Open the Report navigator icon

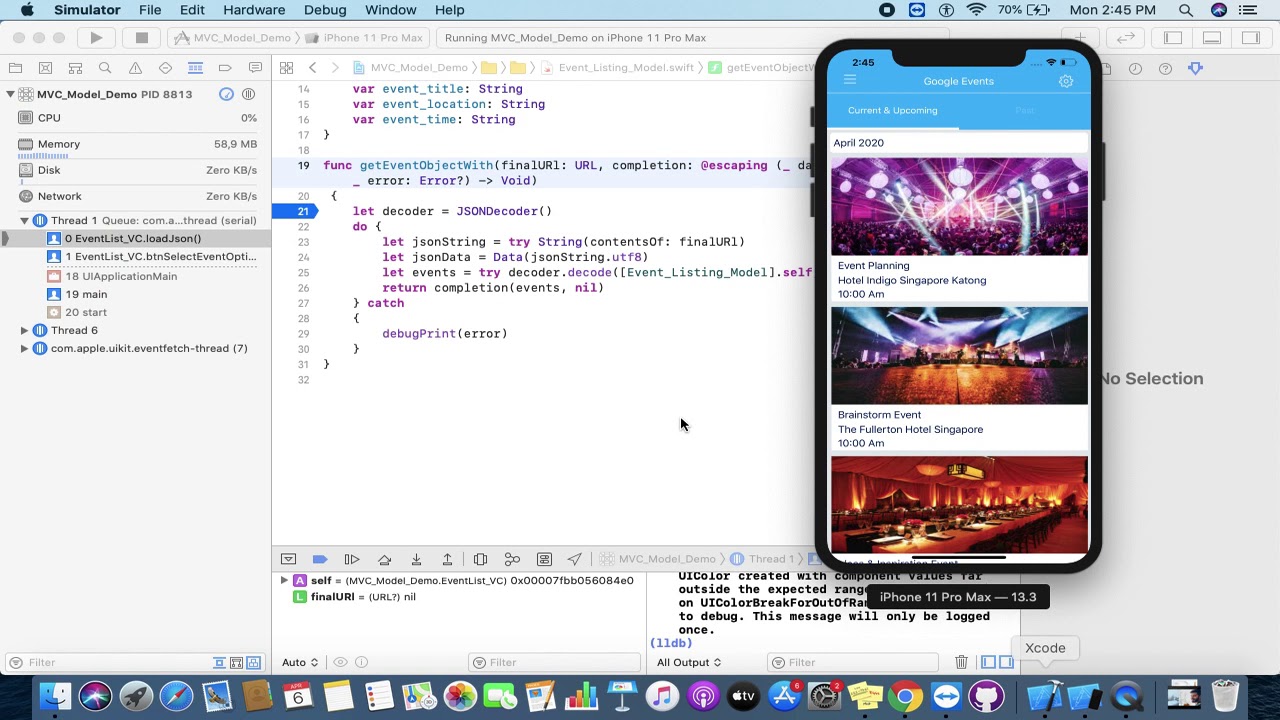(x=255, y=68)
